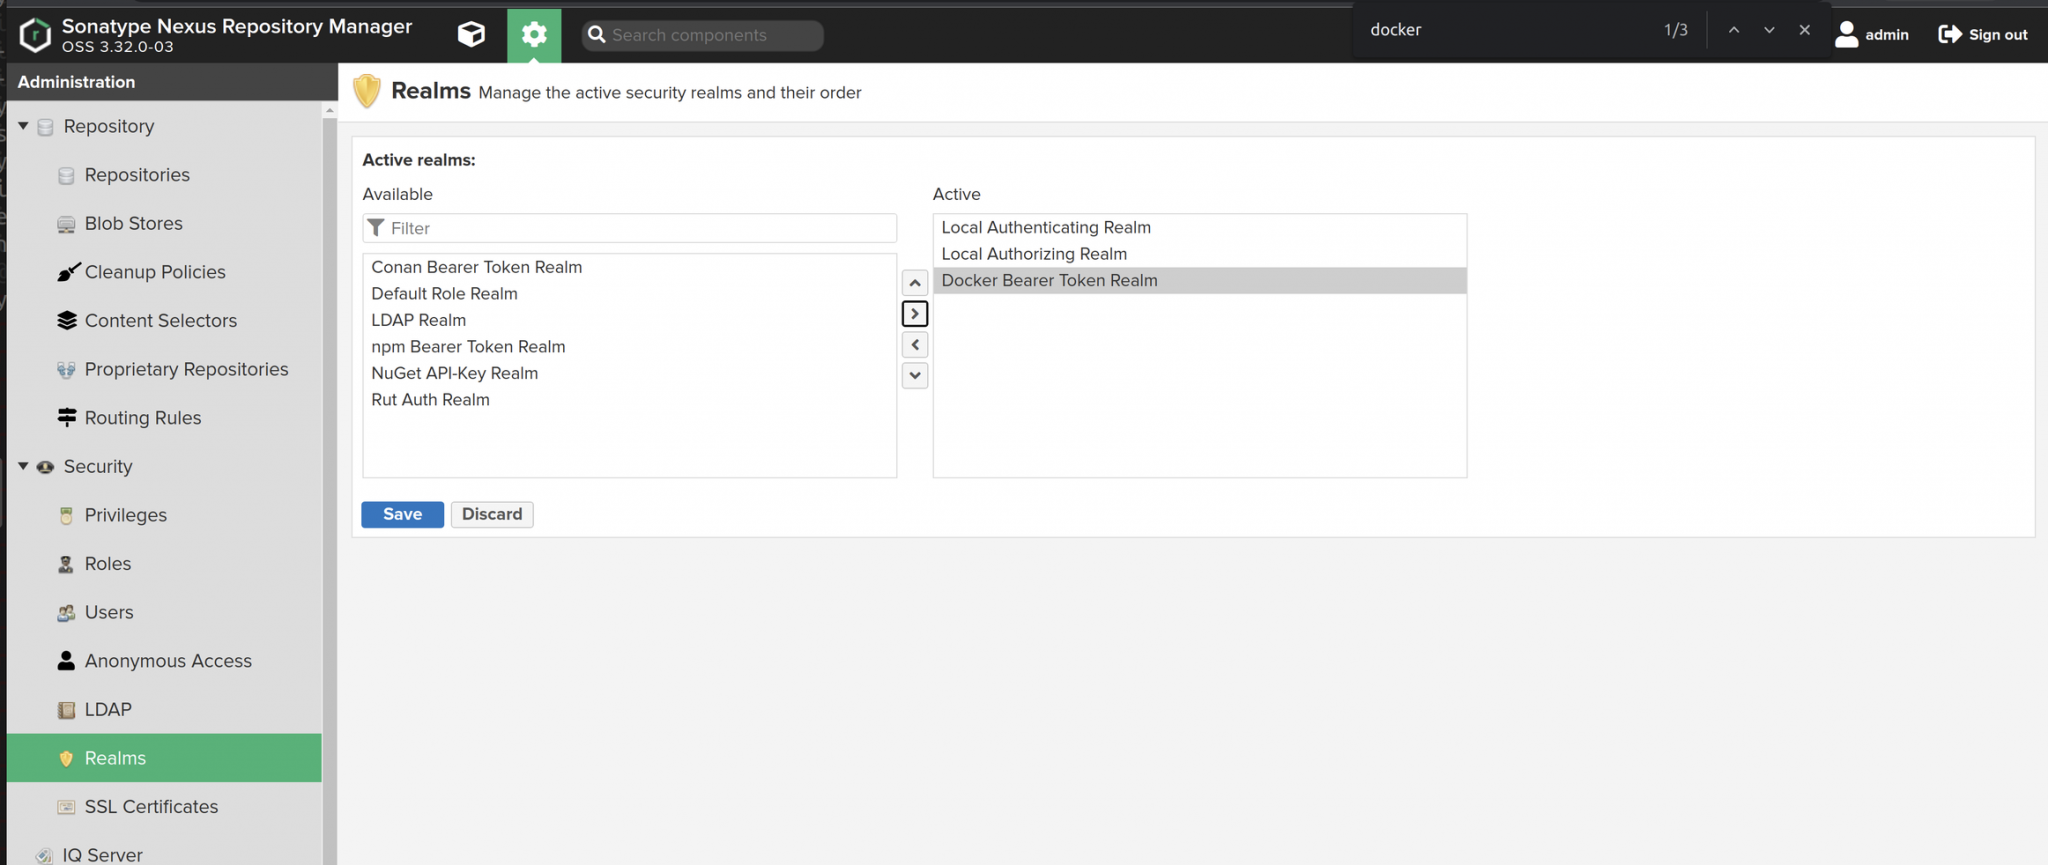Move selected realm down with arrow button
This screenshot has height=865, width=2048.
click(x=914, y=376)
